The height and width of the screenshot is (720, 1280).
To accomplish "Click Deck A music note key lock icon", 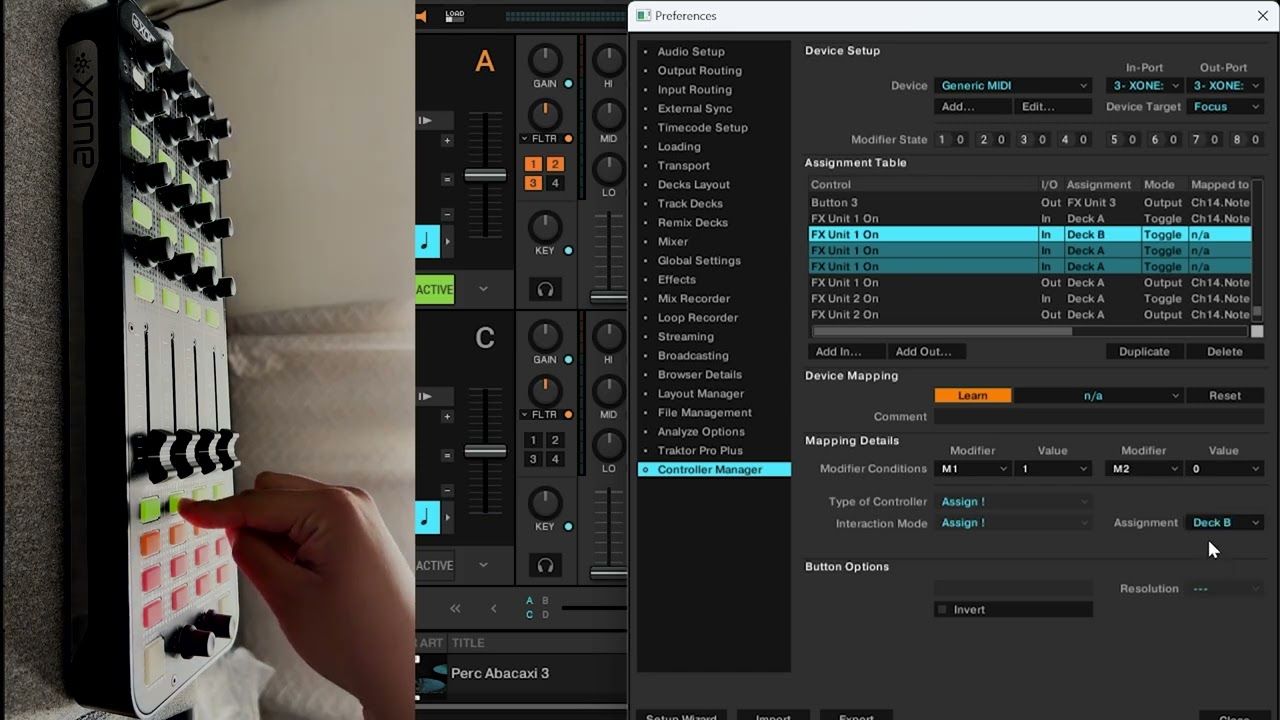I will click(x=426, y=241).
